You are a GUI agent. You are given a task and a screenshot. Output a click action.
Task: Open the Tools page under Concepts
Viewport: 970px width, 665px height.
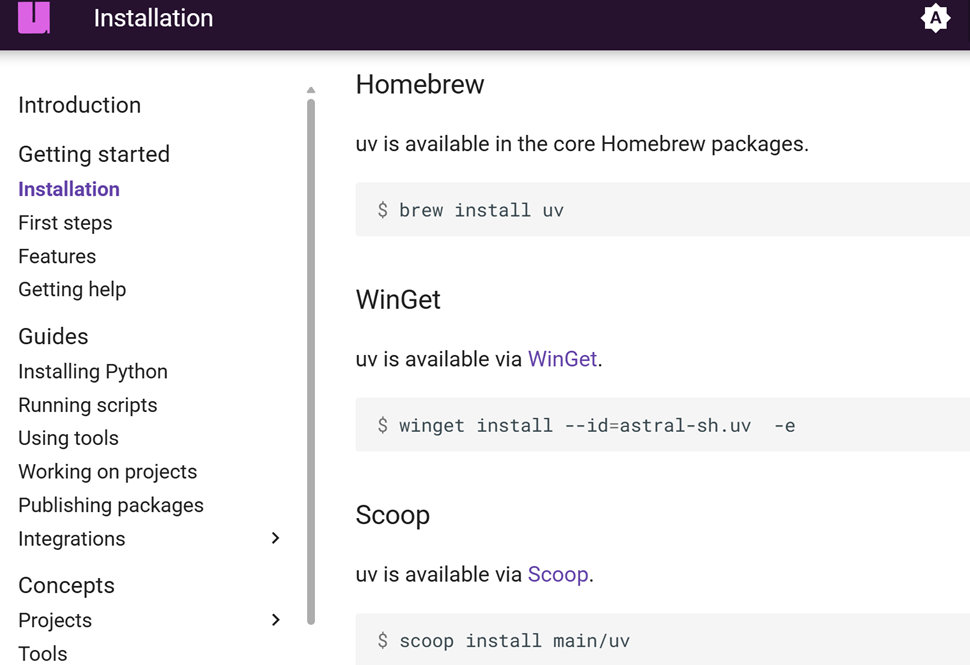[43, 653]
